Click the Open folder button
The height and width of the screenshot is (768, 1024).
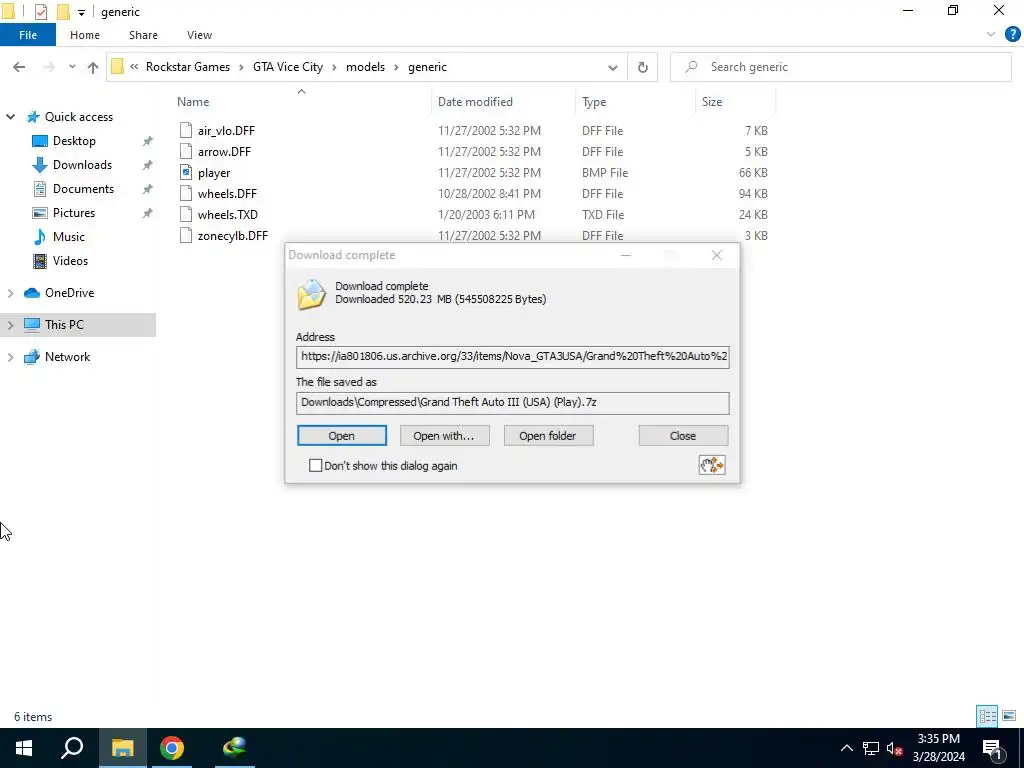(548, 436)
